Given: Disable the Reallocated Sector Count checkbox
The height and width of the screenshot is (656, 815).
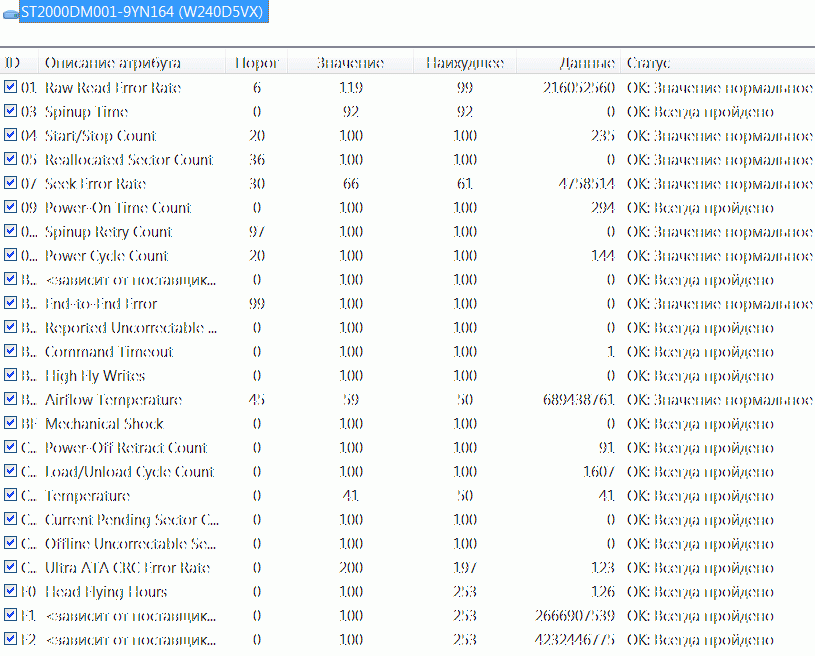Looking at the screenshot, I should (11, 159).
